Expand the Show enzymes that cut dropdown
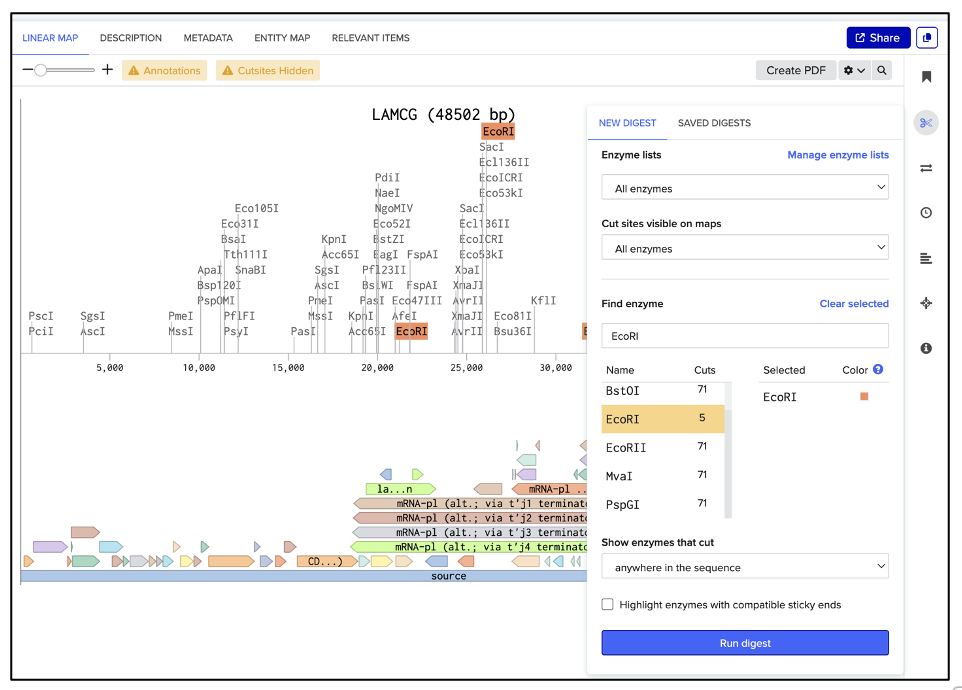Viewport: 962px width, 690px height. click(x=745, y=567)
